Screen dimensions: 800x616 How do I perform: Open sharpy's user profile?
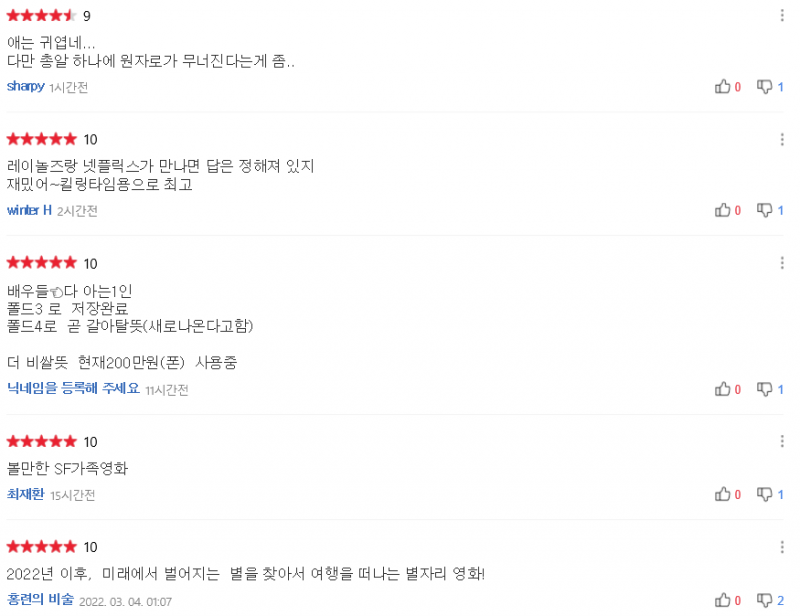coord(26,86)
